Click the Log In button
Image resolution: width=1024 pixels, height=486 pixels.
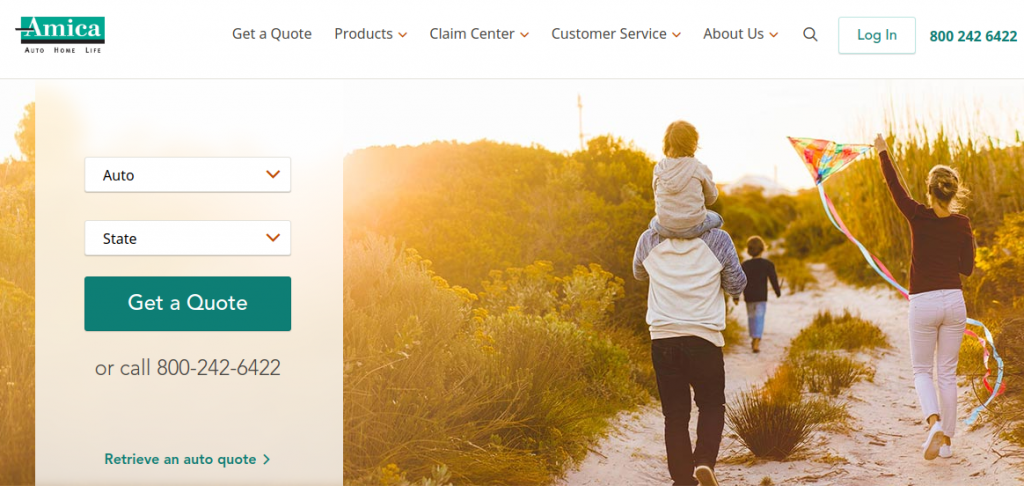point(876,35)
